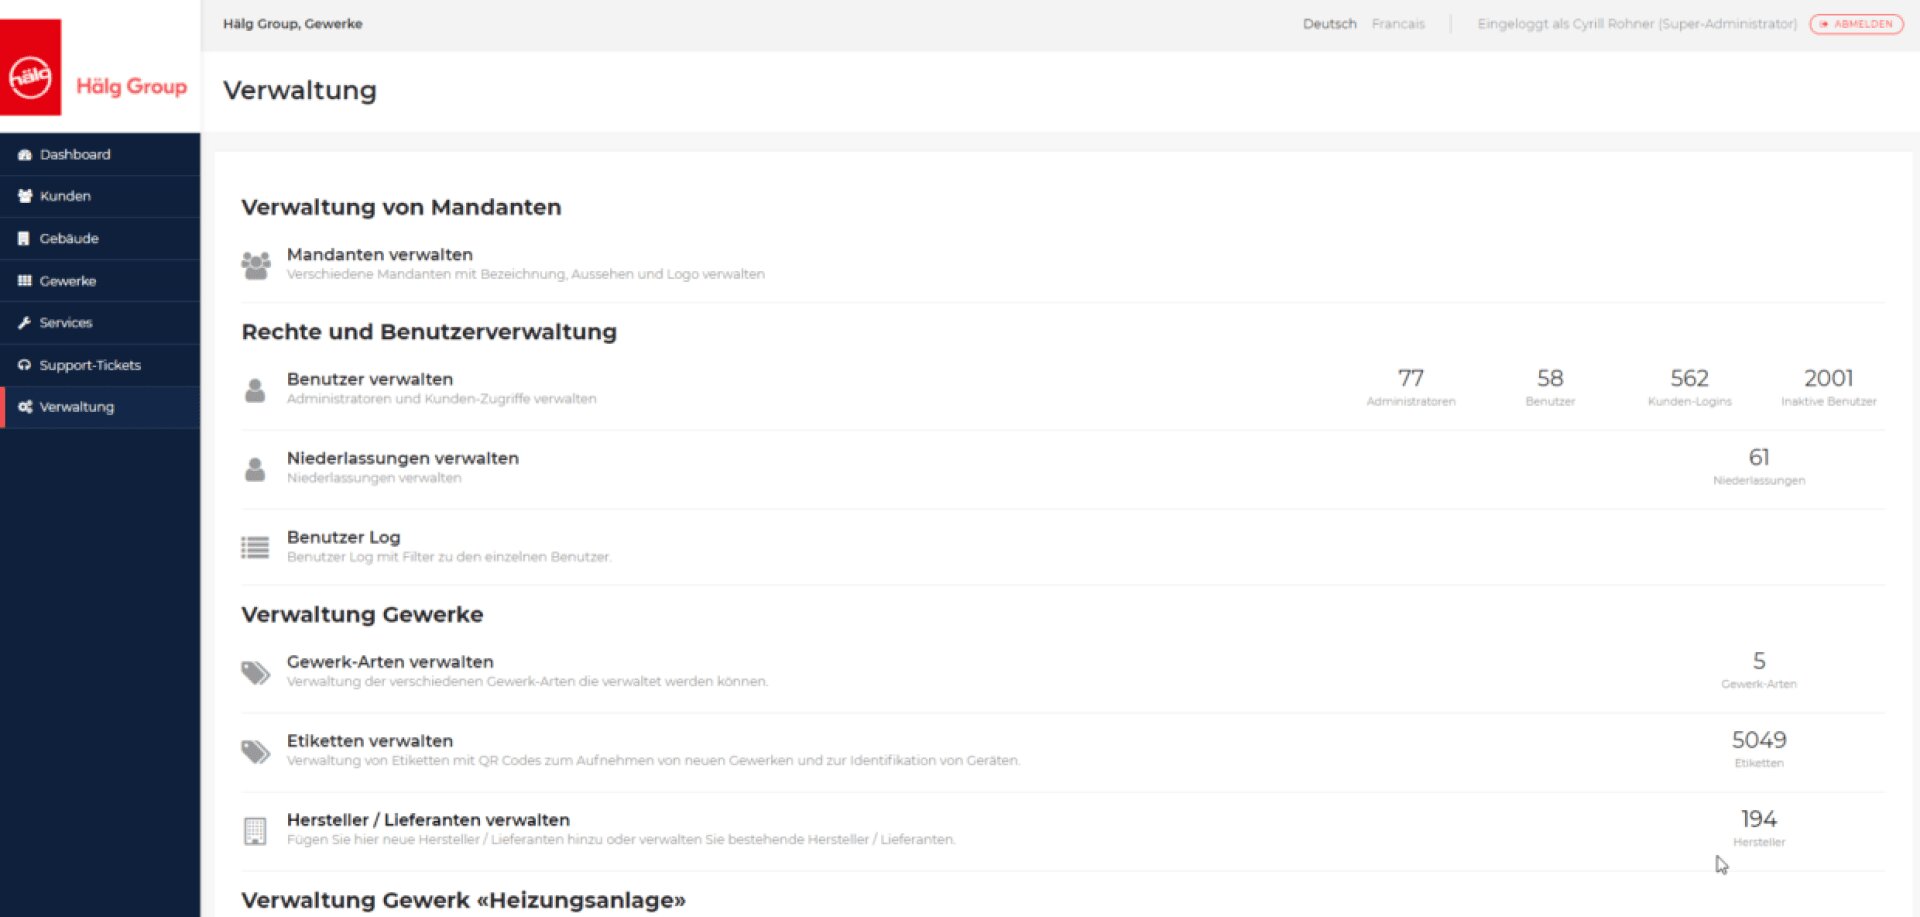Open Services in the sidebar menu
Viewport: 1920px width, 917px height.
[x=100, y=323]
